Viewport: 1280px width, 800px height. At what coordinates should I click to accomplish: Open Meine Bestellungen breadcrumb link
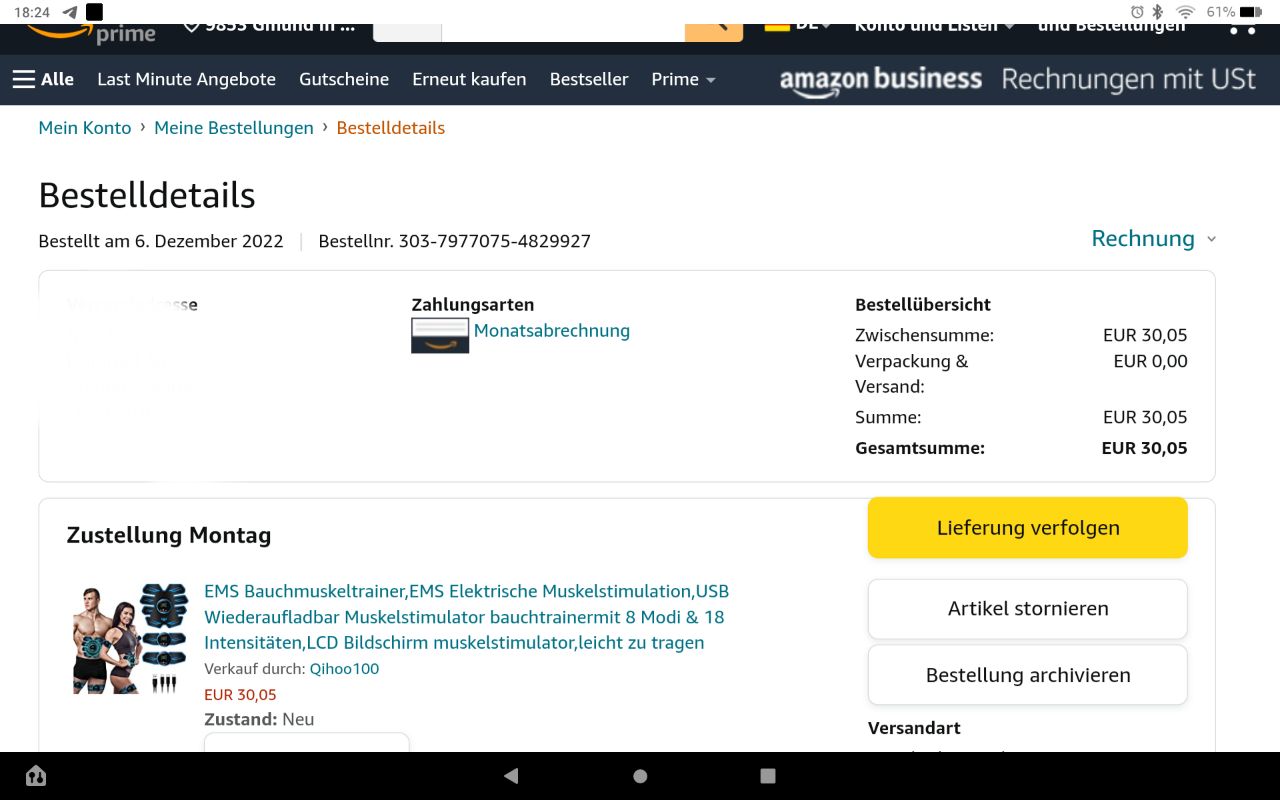[234, 128]
